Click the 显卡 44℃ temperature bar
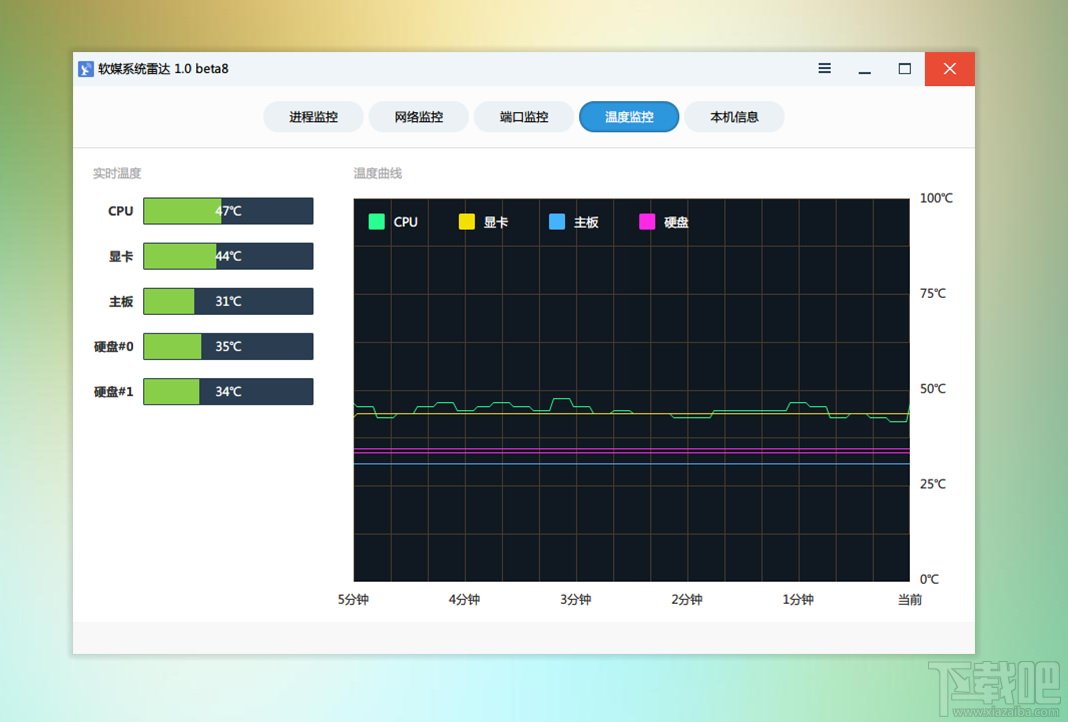 click(228, 256)
